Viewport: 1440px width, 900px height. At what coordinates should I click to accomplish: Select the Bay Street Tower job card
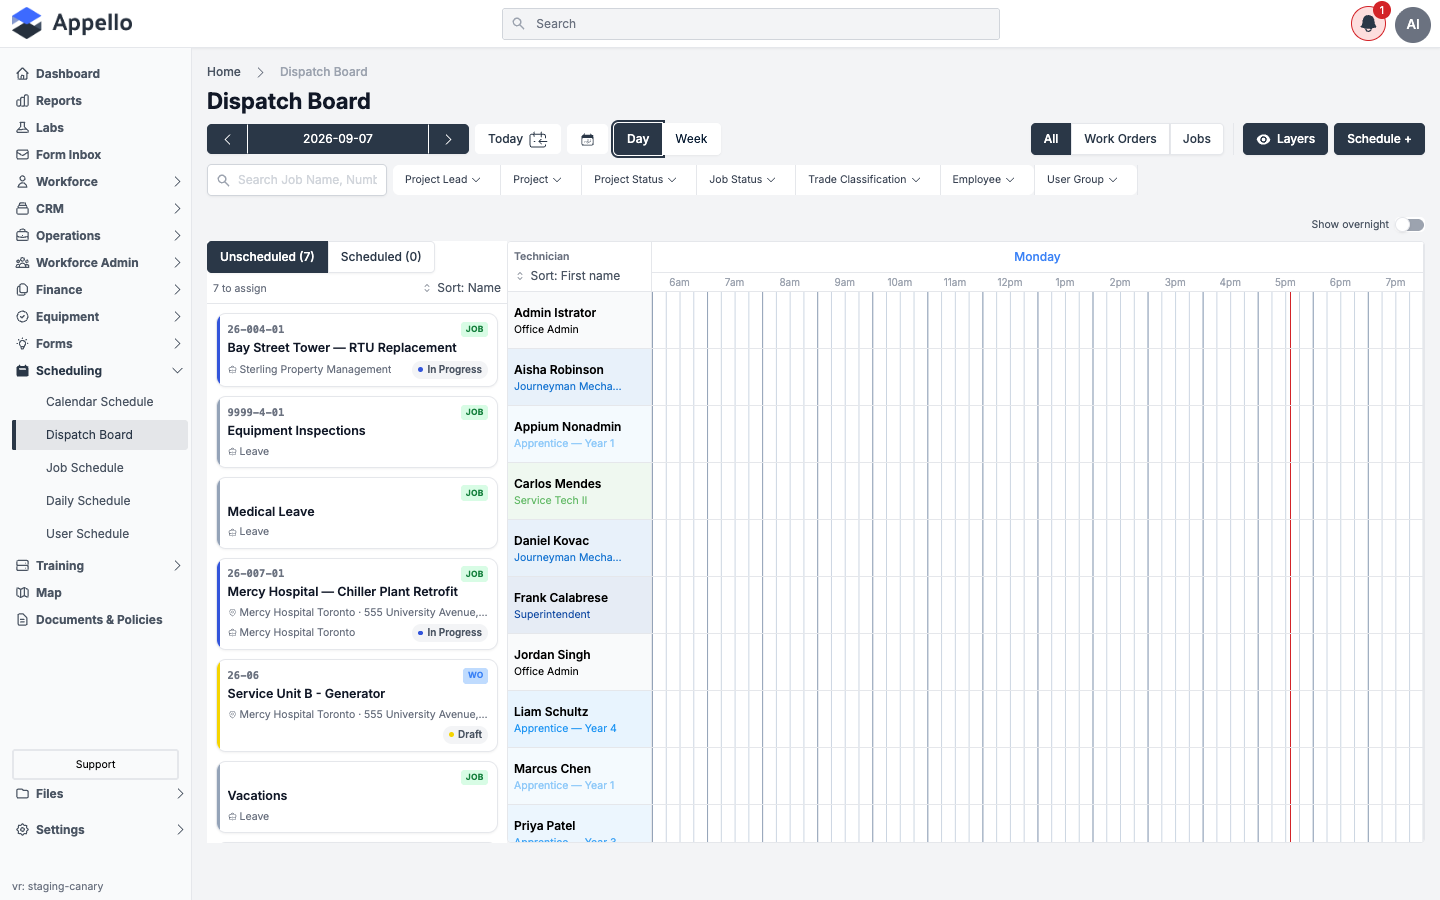tap(357, 350)
